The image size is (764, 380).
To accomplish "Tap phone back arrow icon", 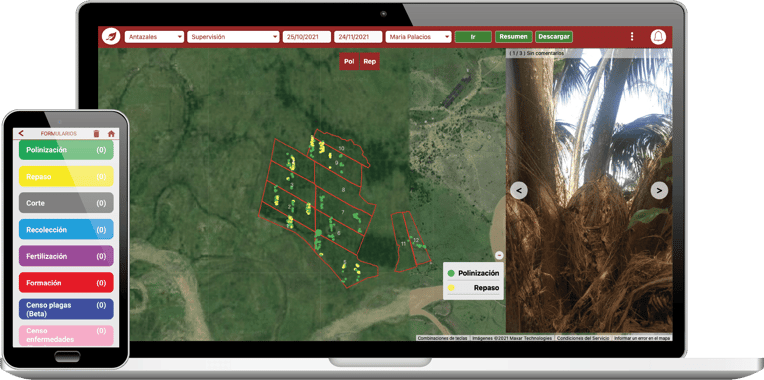I will click(x=21, y=133).
